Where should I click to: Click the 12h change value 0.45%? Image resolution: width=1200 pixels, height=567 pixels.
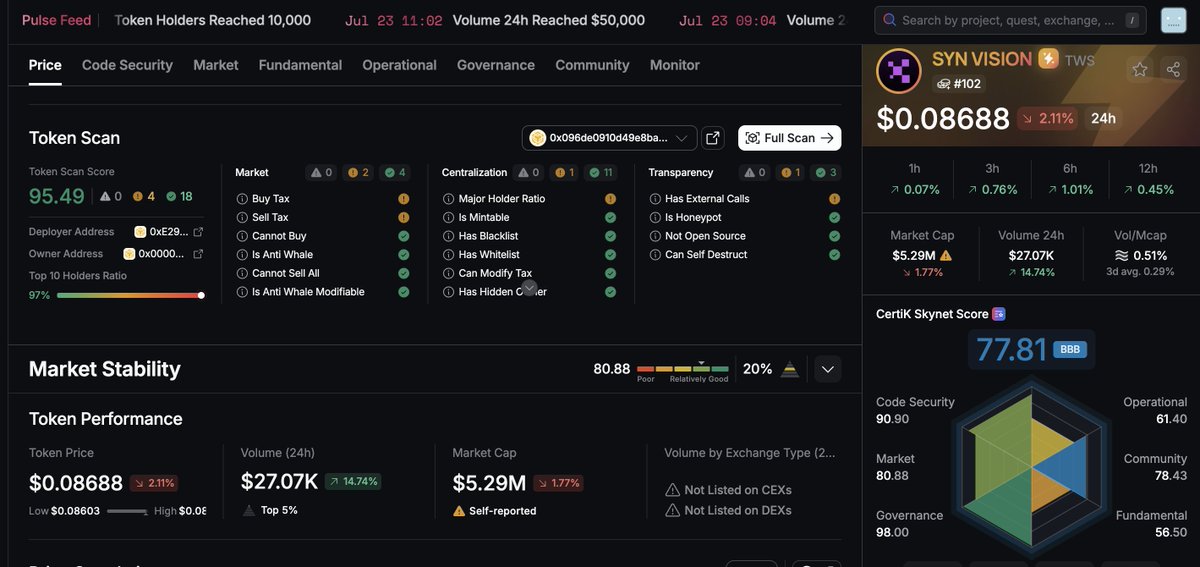click(1147, 190)
